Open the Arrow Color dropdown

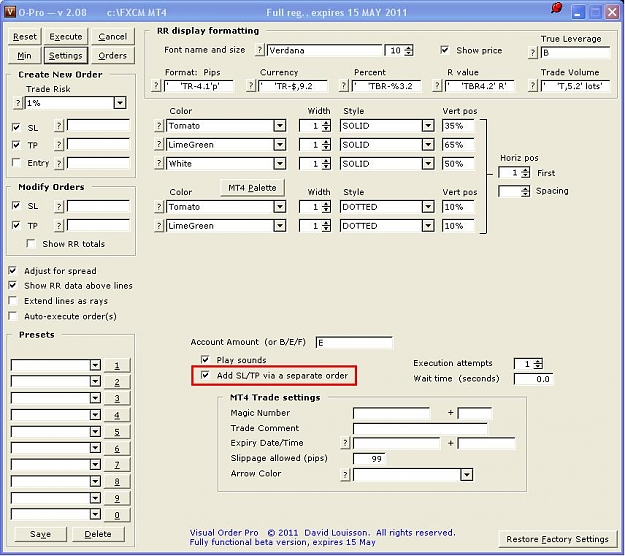pos(467,475)
